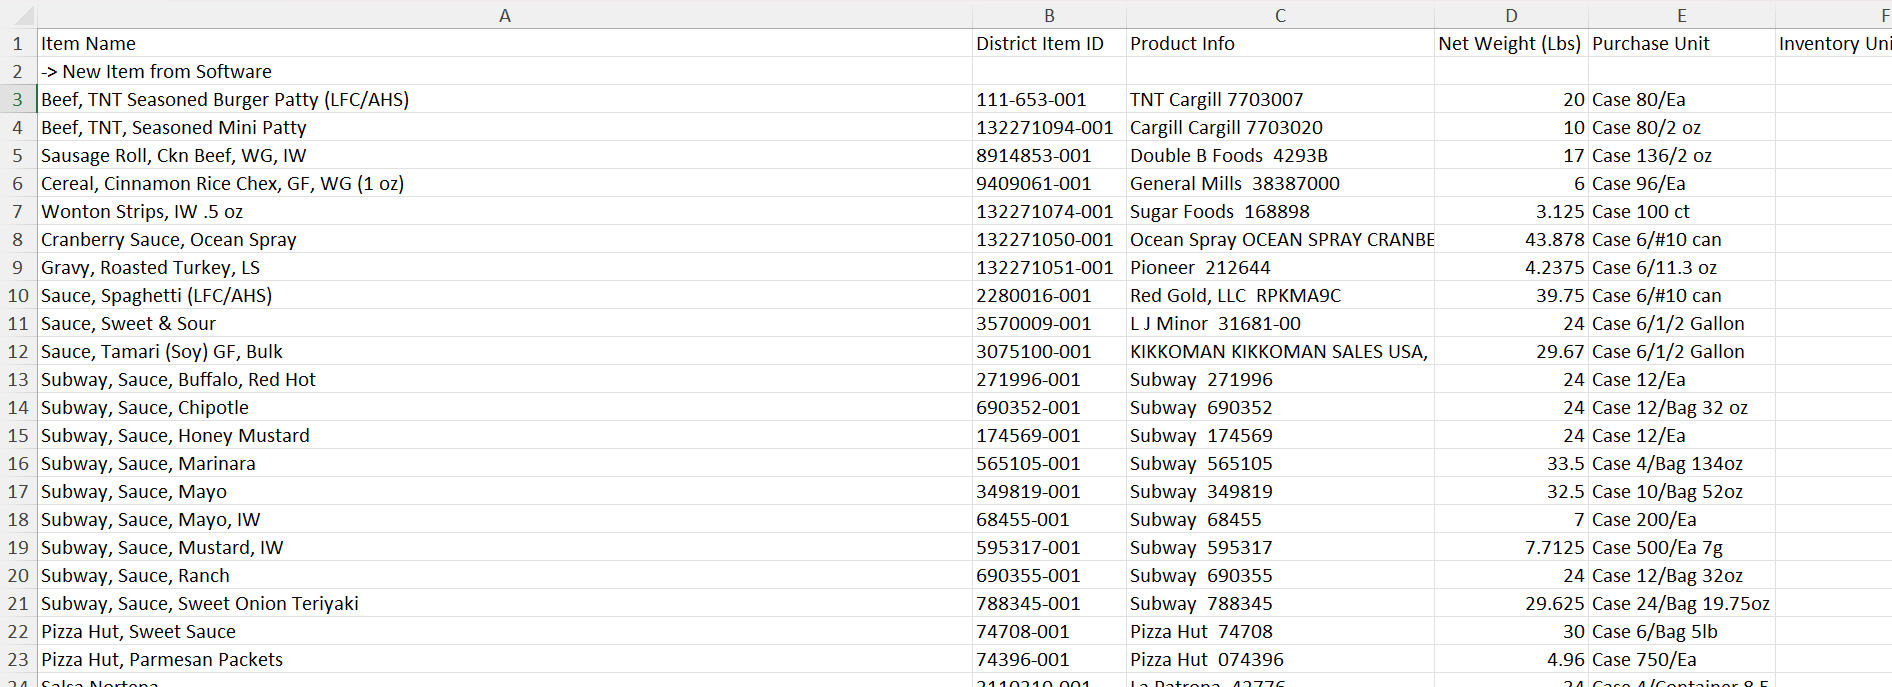
Task: Select 'Cranberry Sauce, Ocean Spray' cell
Action: click(505, 239)
